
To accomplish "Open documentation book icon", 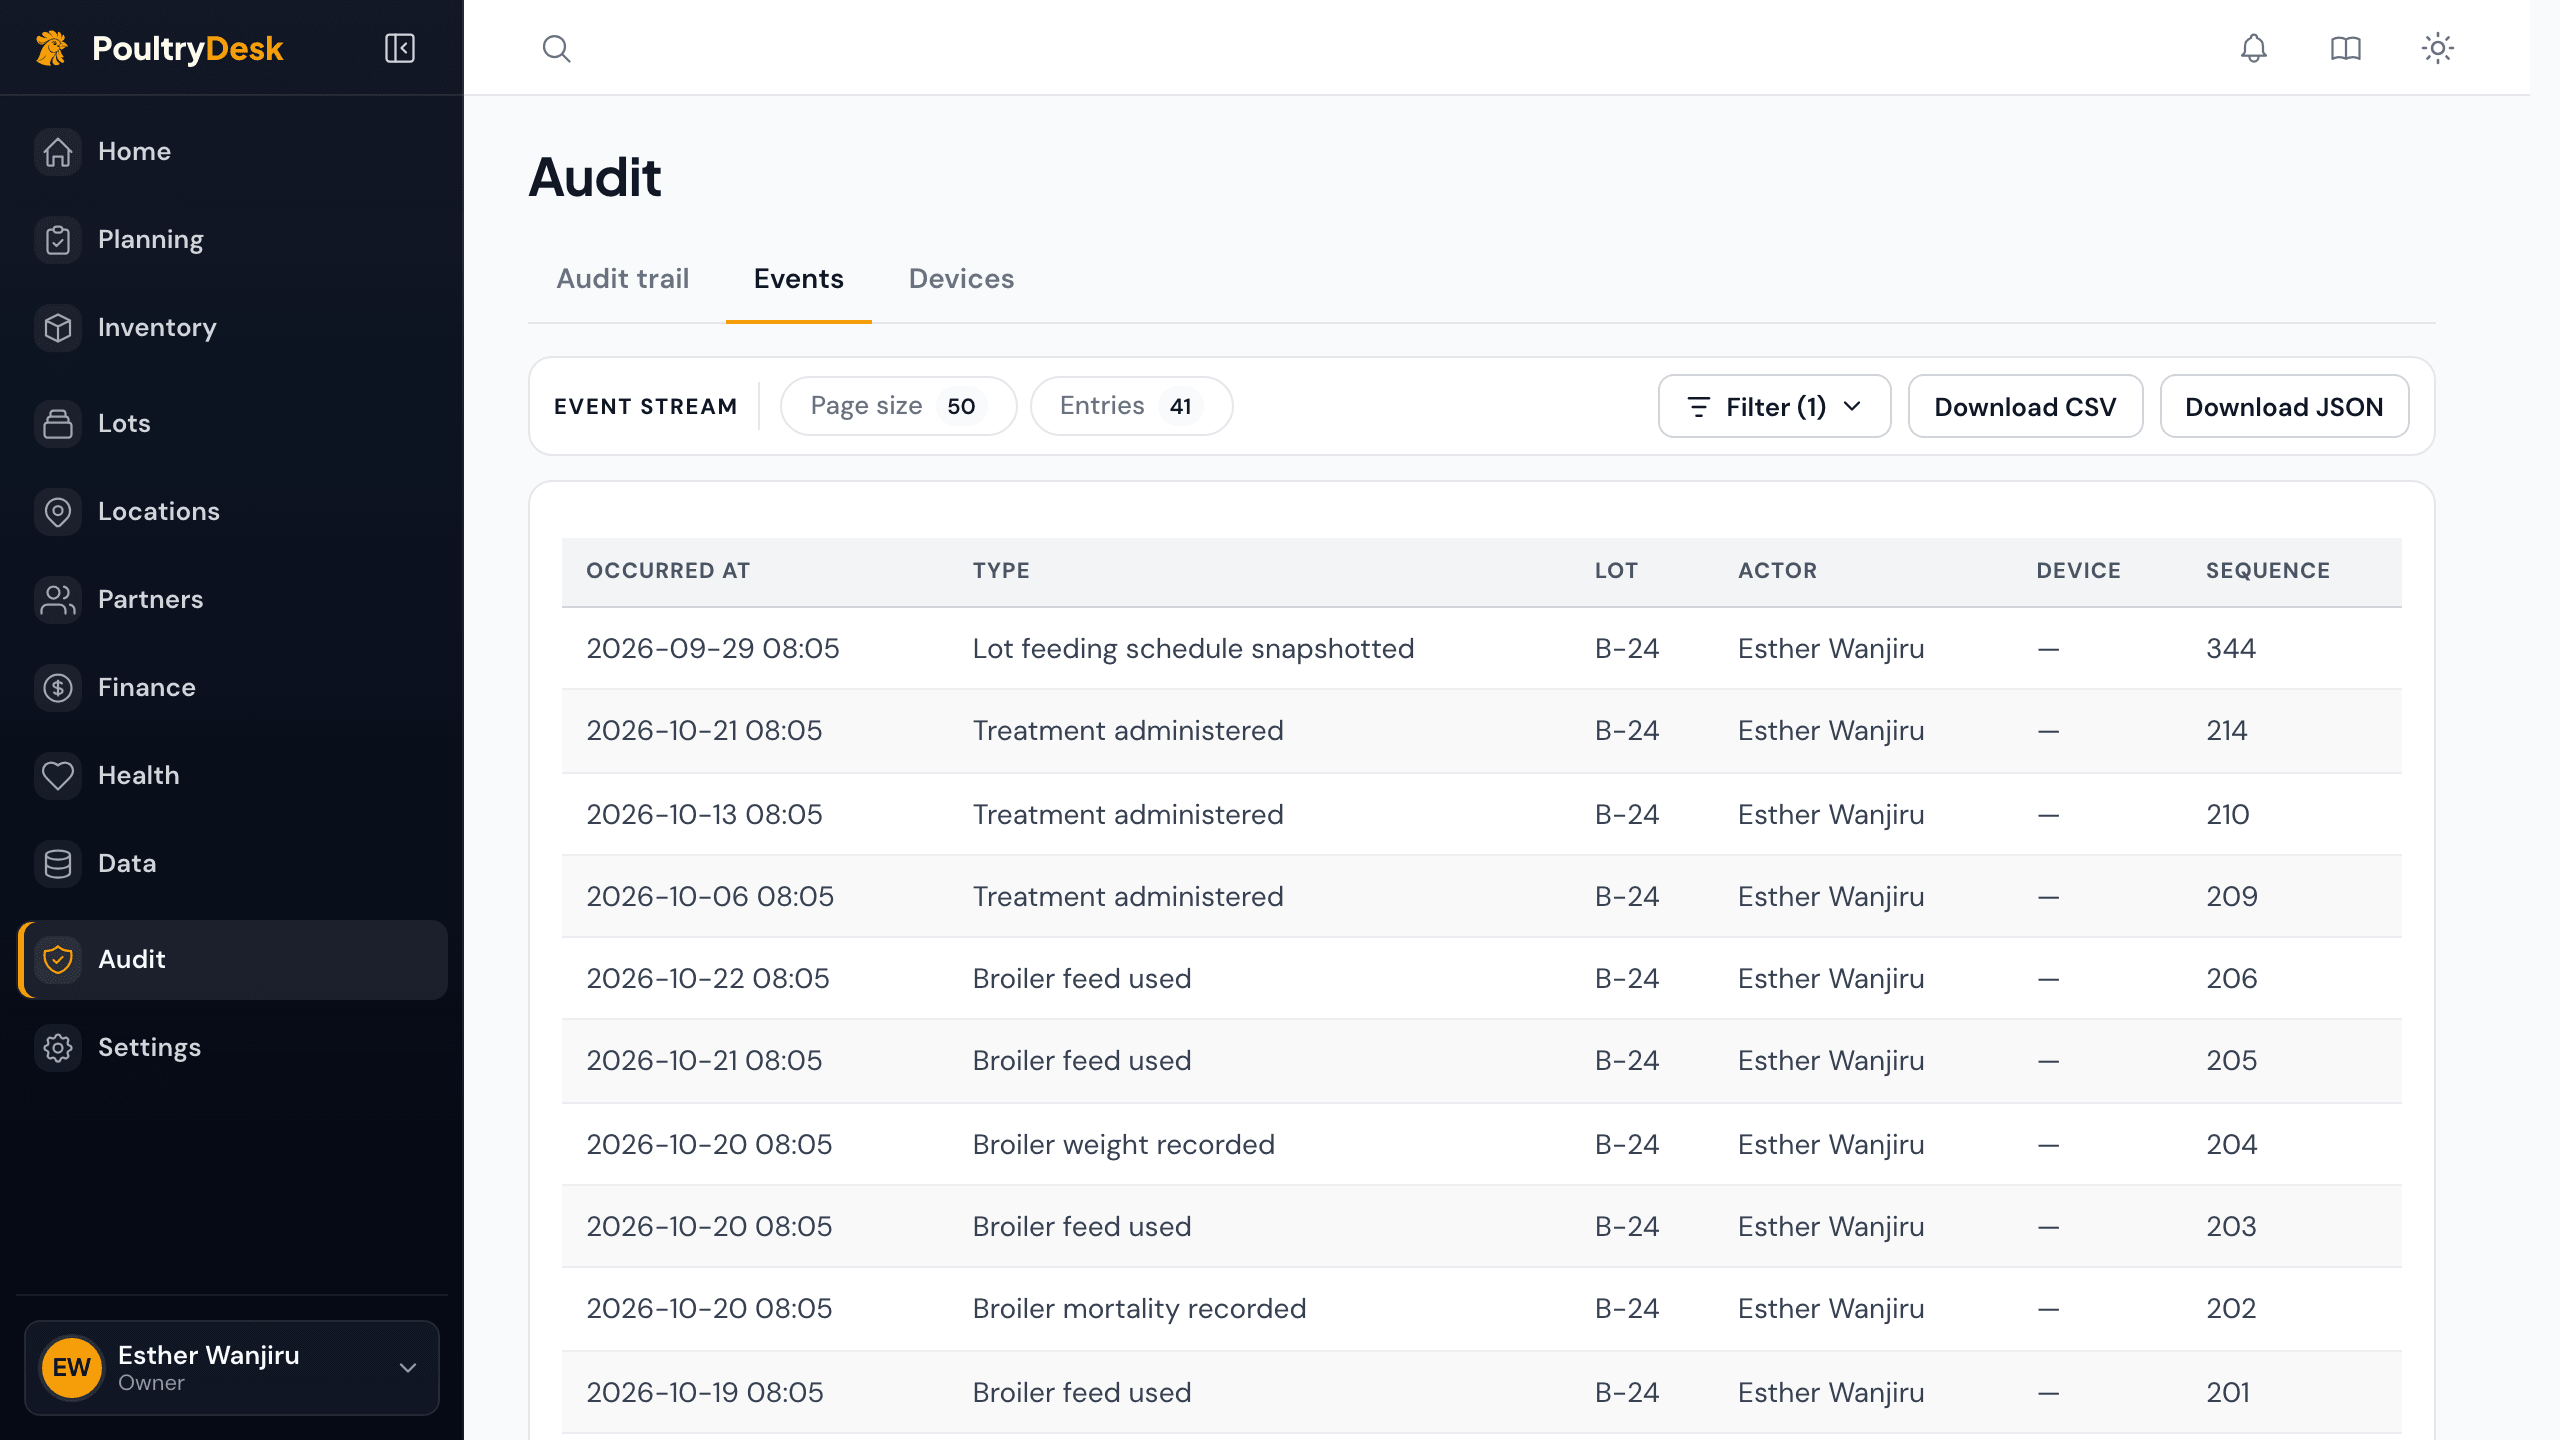I will 2345,48.
